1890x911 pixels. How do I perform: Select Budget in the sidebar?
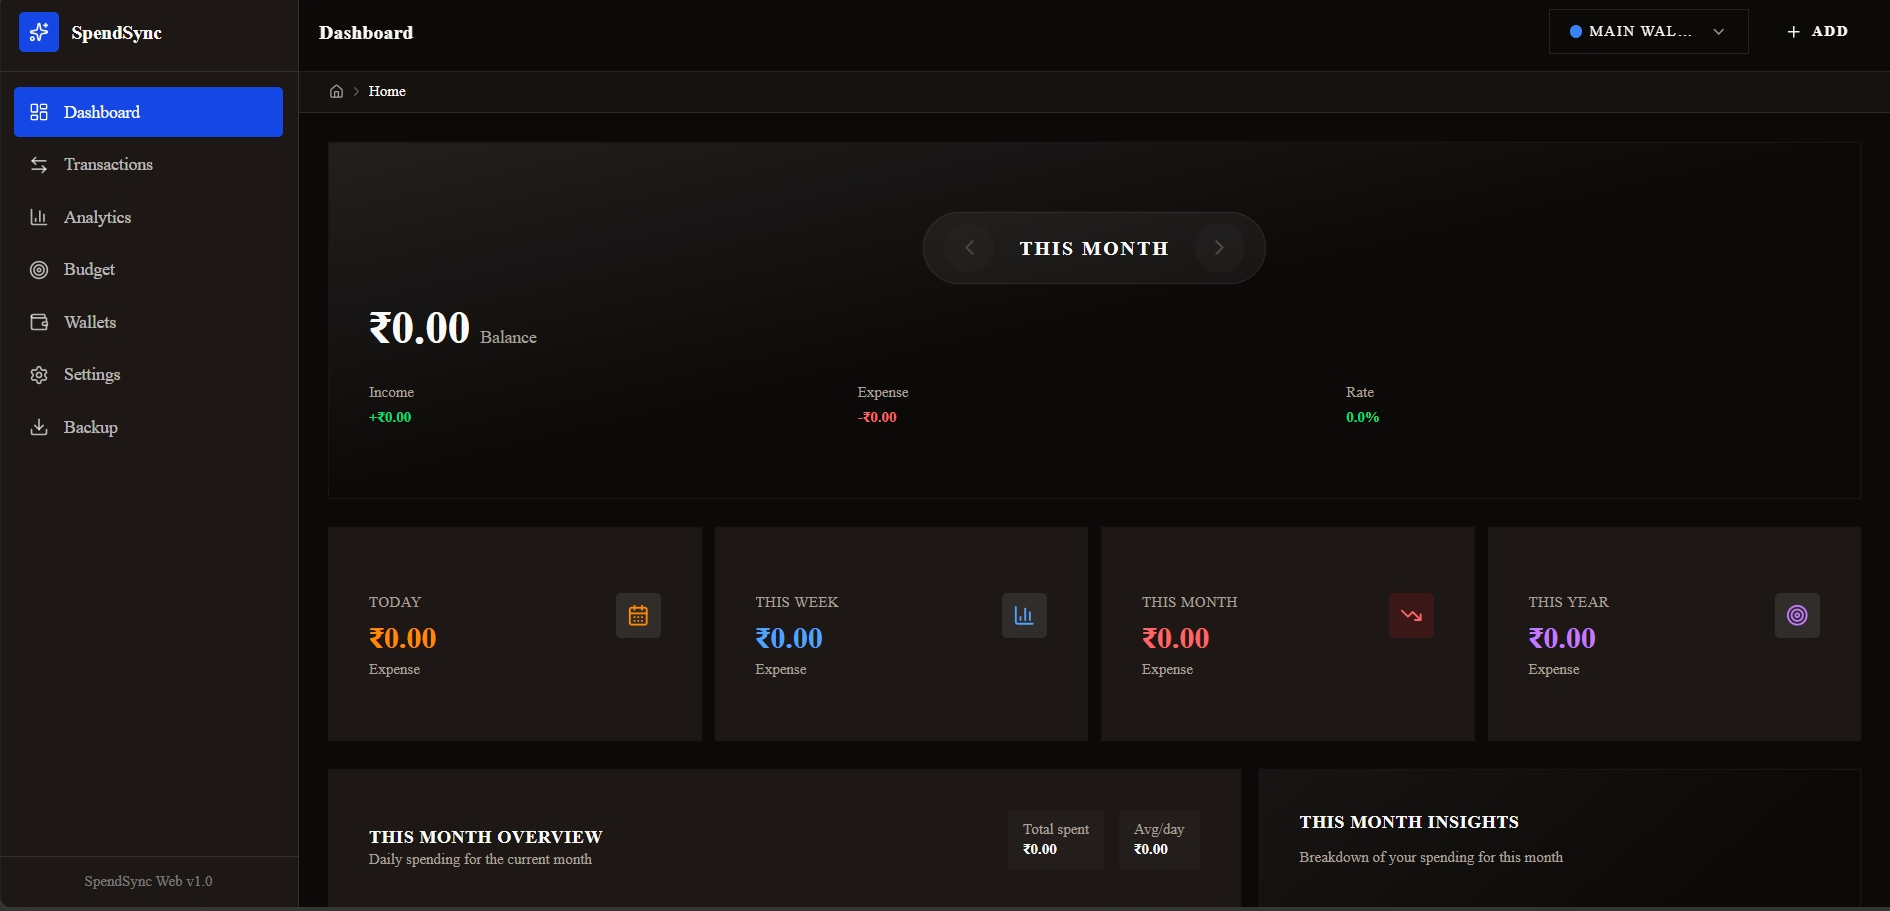coord(148,269)
